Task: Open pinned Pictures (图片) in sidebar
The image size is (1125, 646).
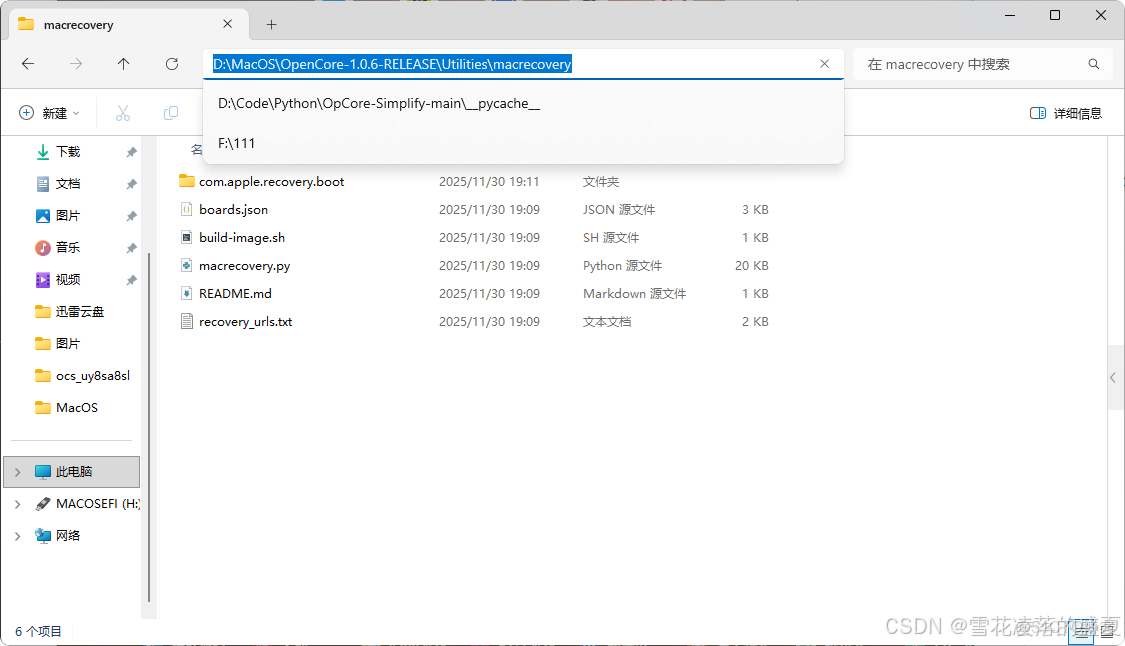Action: (68, 215)
